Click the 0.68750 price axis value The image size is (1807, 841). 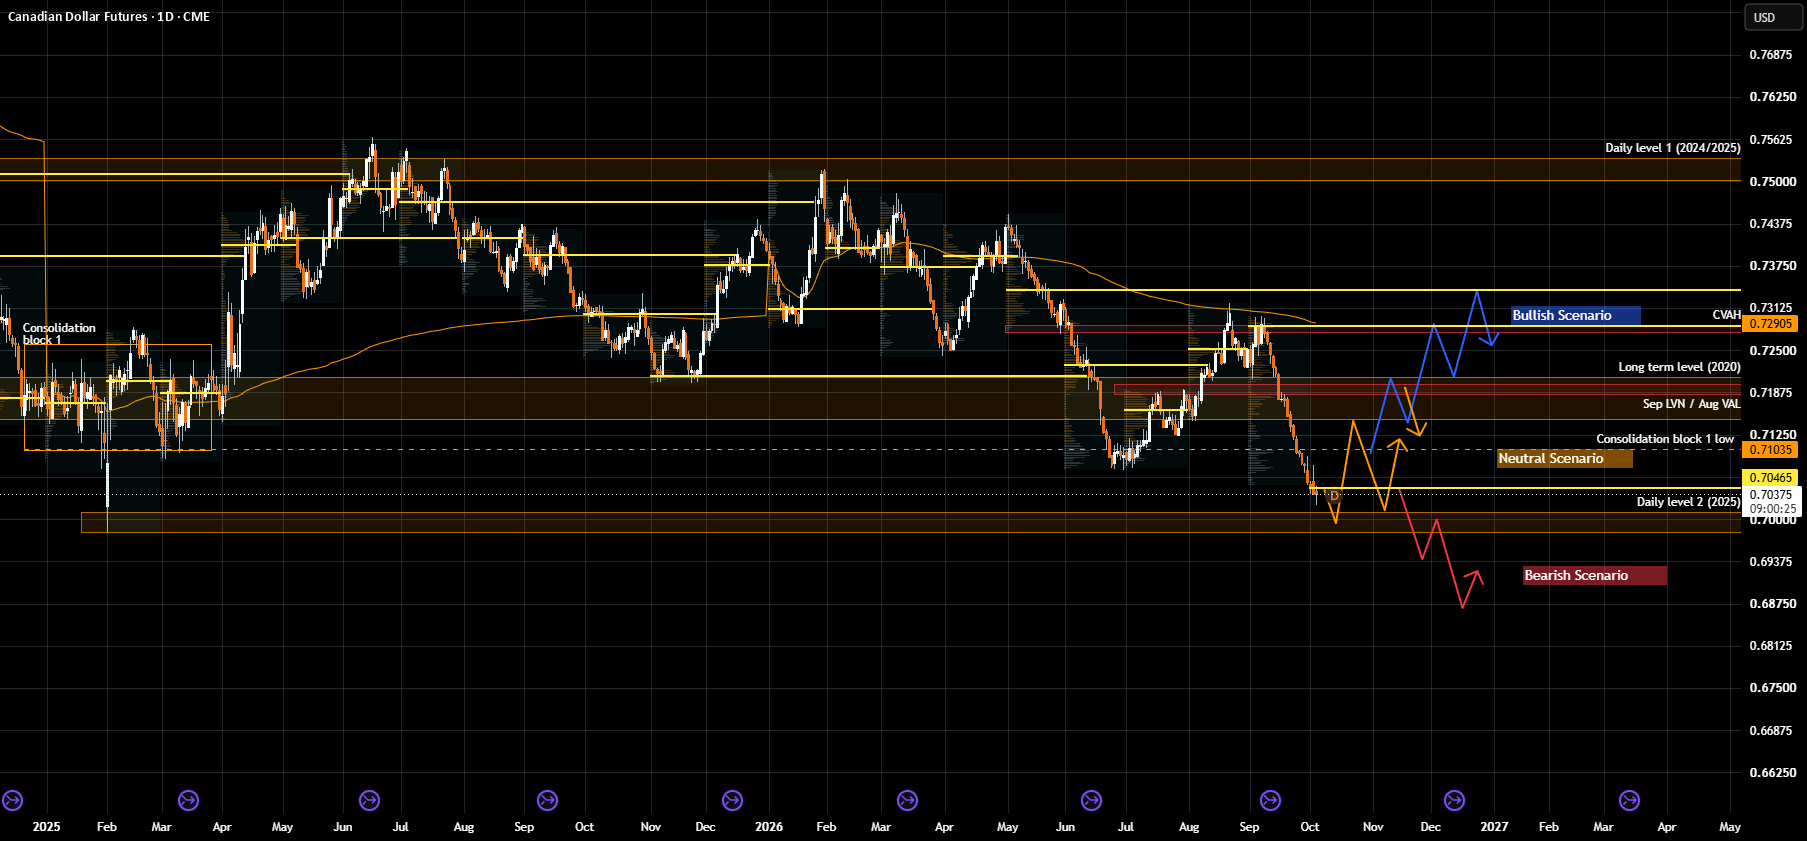coord(1772,604)
